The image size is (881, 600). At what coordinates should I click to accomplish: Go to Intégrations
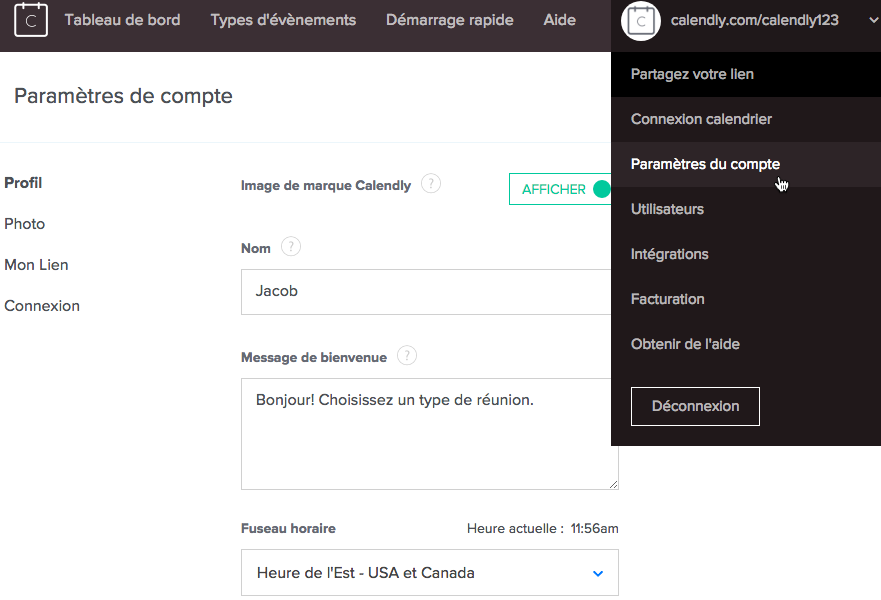click(746, 254)
